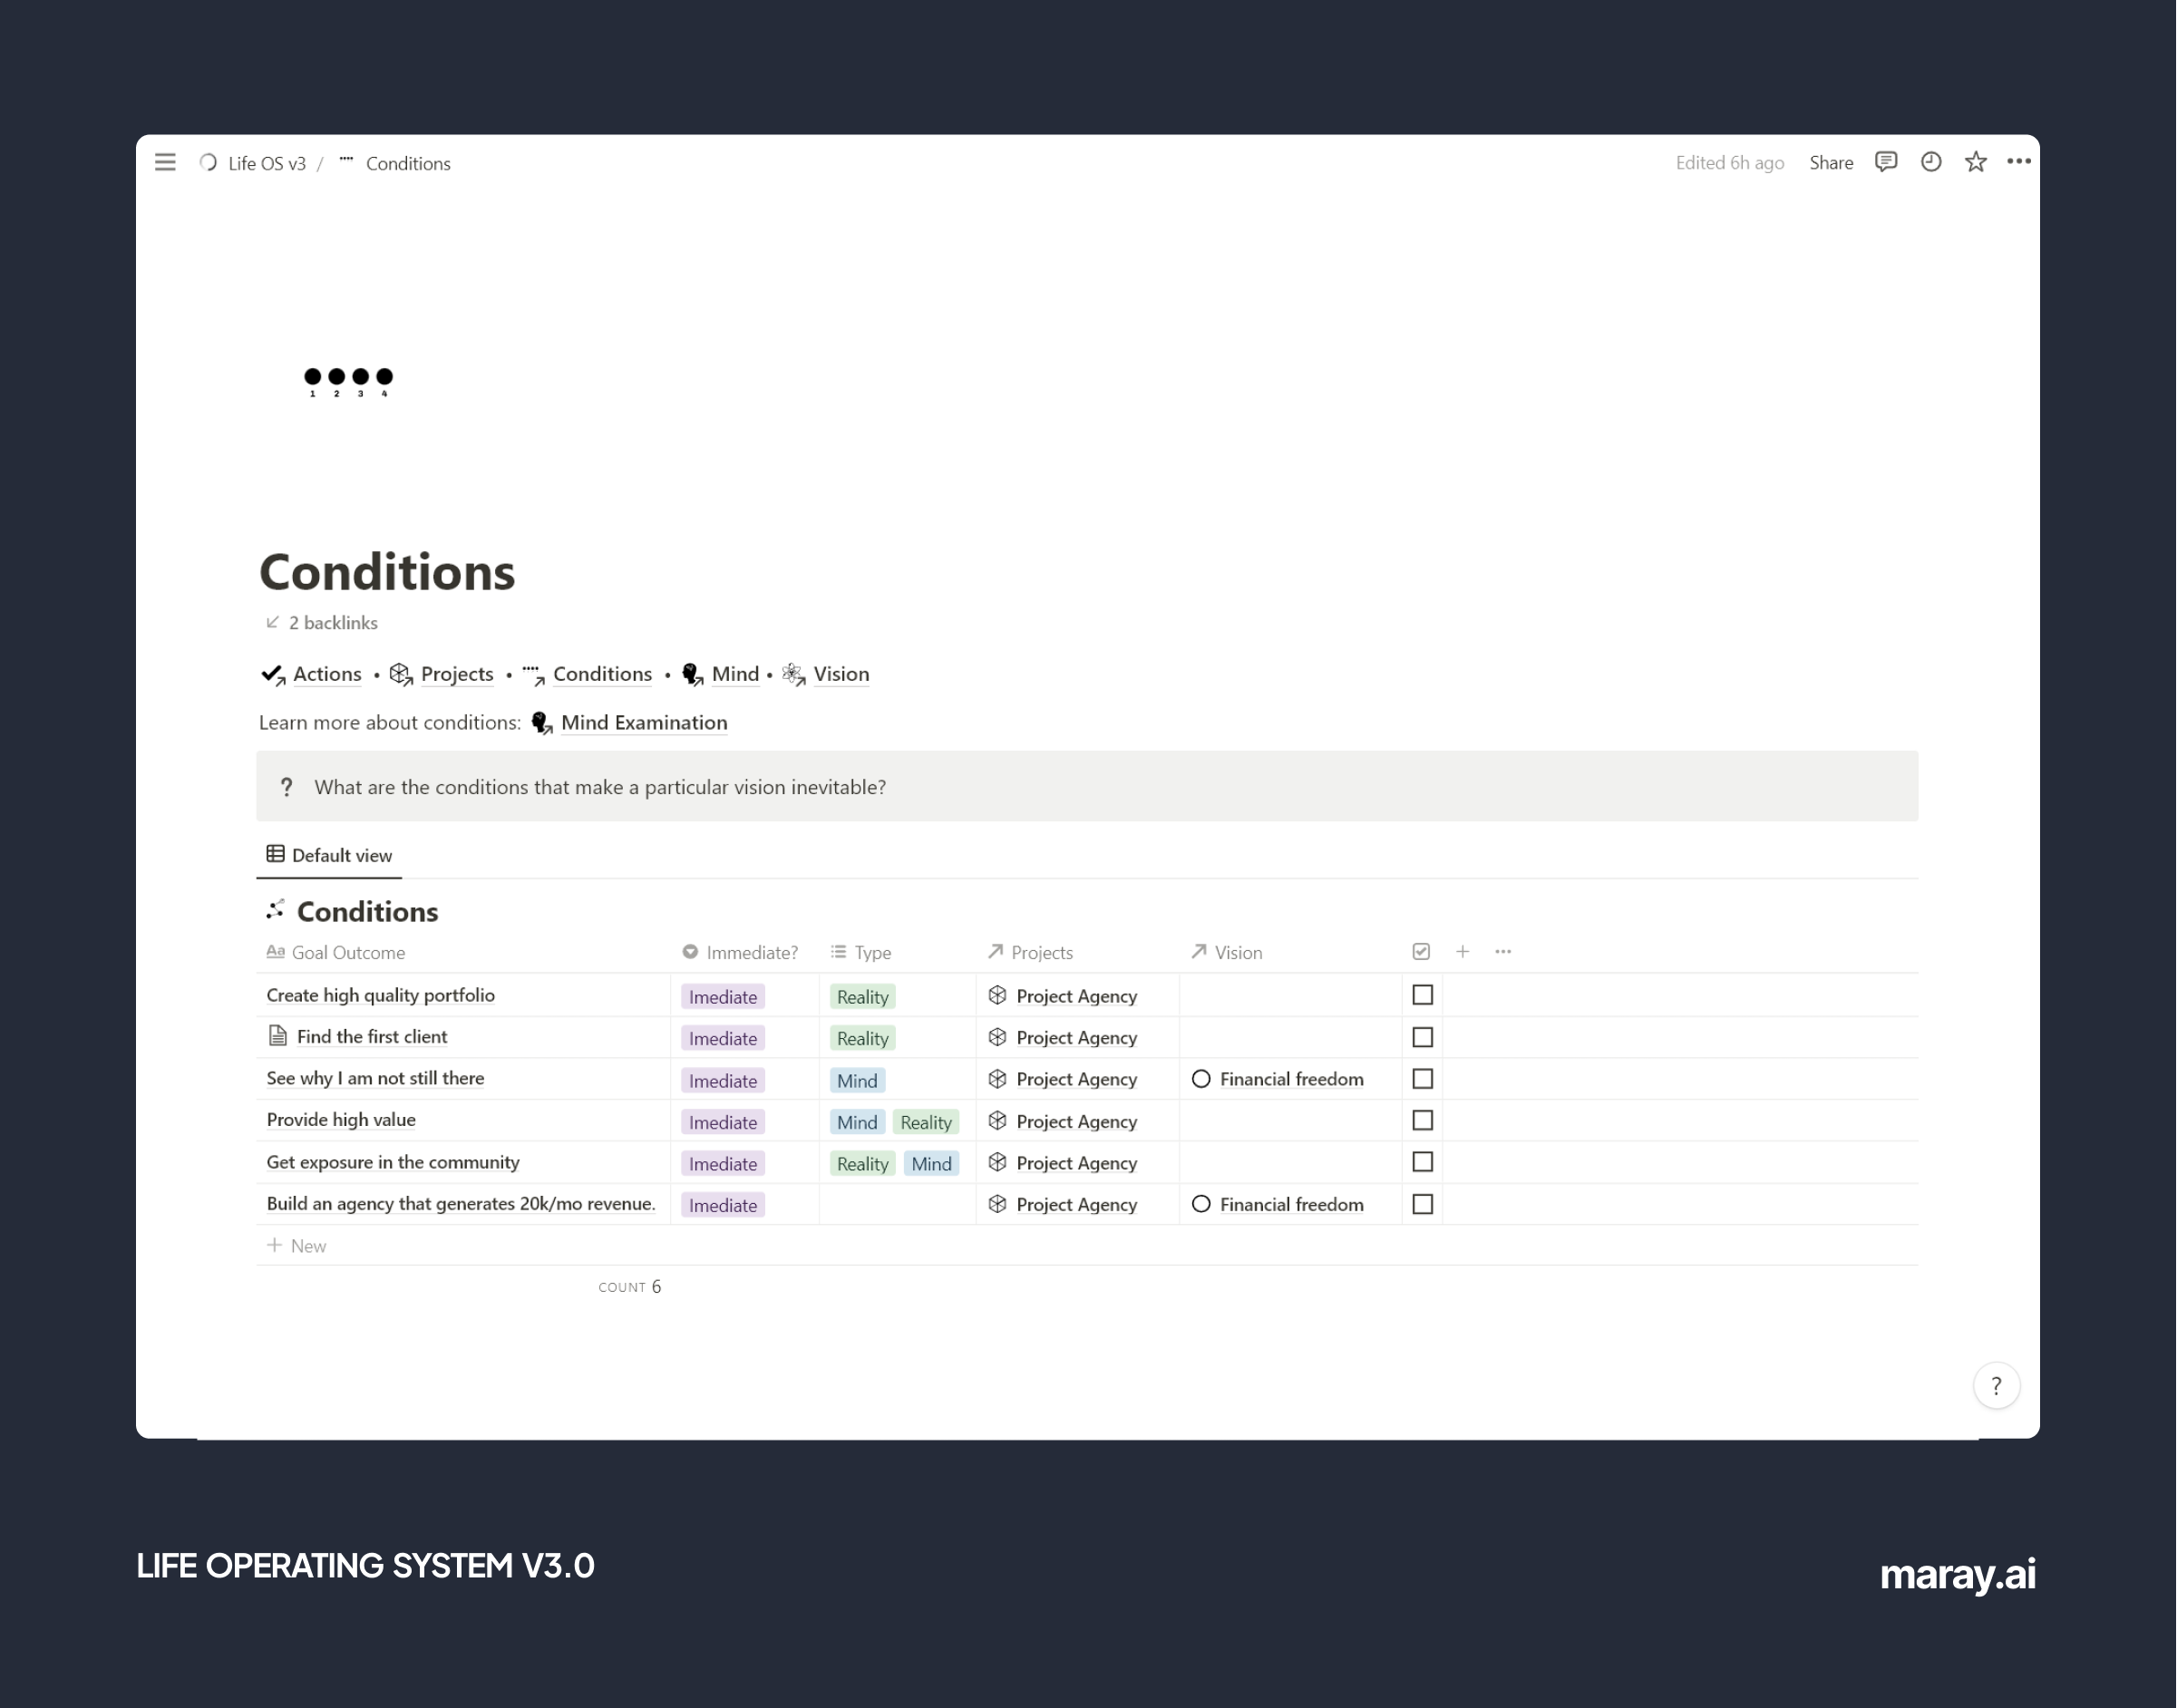Image resolution: width=2177 pixels, height=1708 pixels.
Task: Open table header three-dot options
Action: pyautogui.click(x=1503, y=952)
